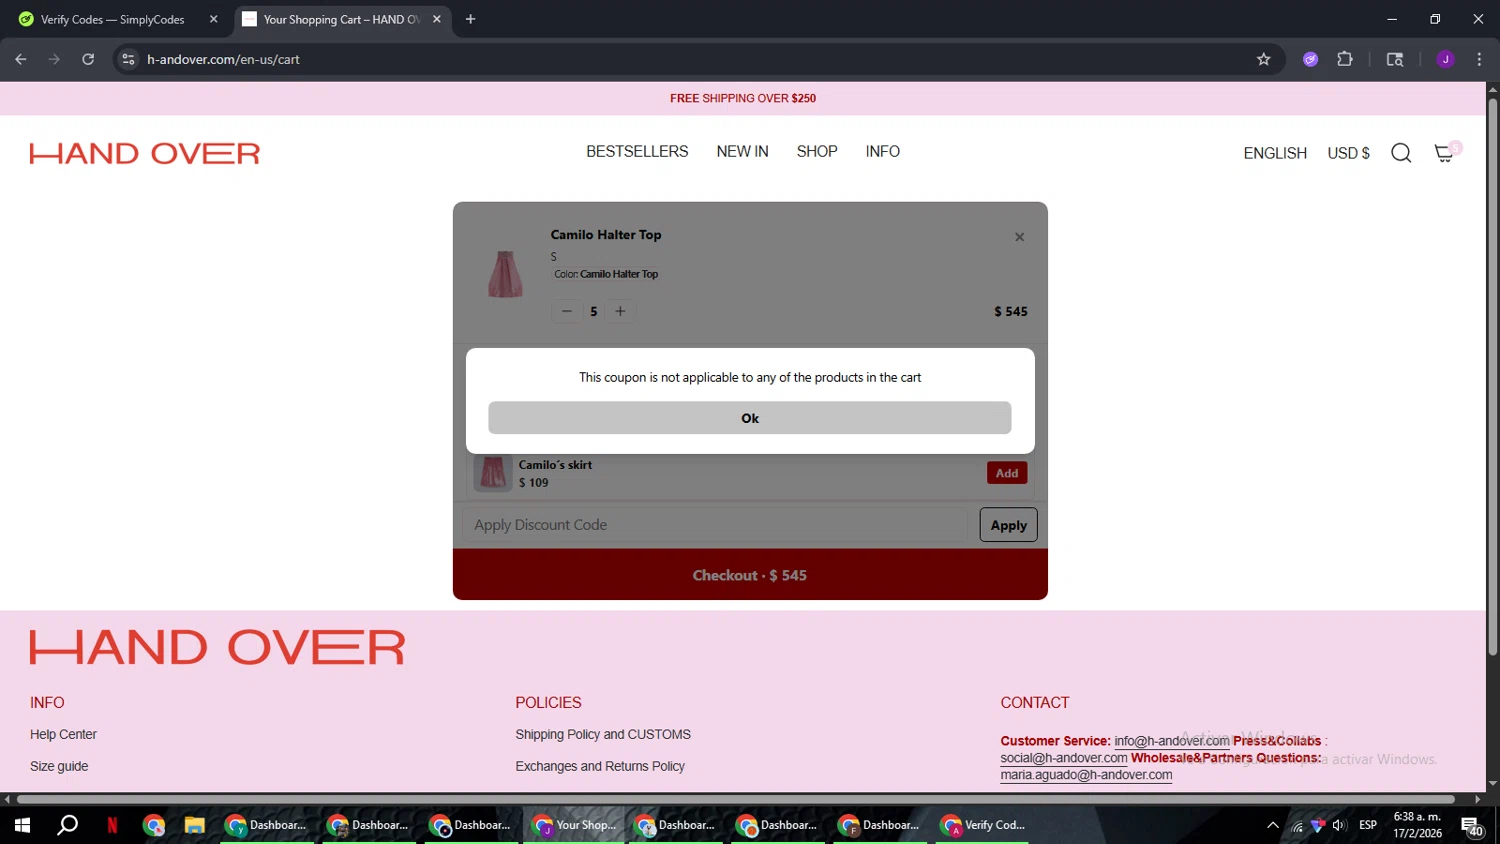
Task: Open the network tray icon
Action: pos(1297,826)
